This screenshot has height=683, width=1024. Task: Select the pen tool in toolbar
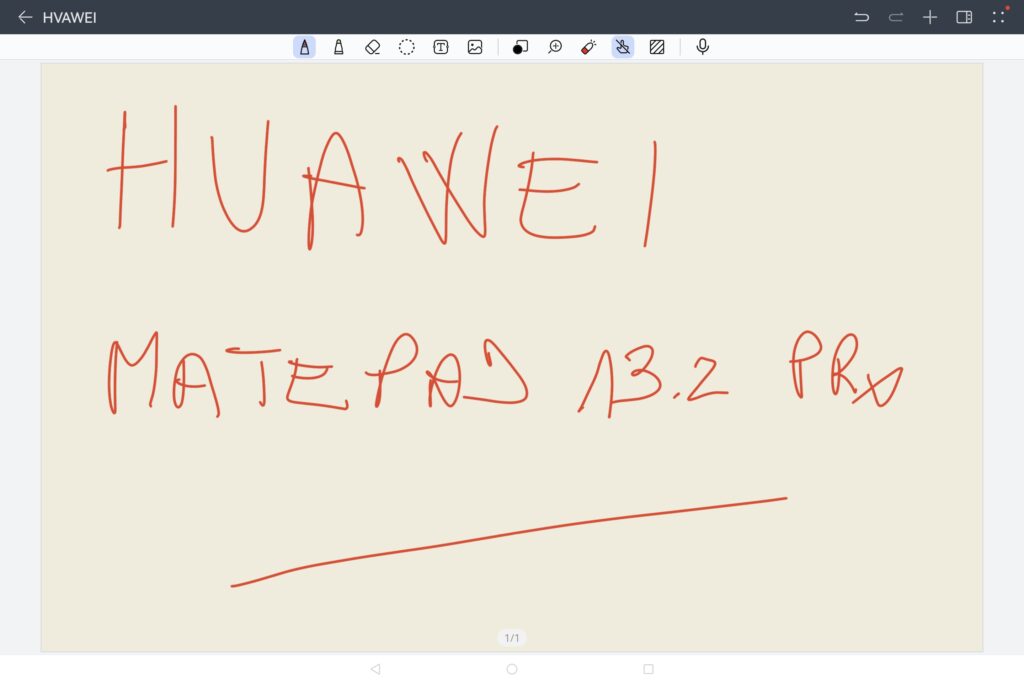[304, 47]
